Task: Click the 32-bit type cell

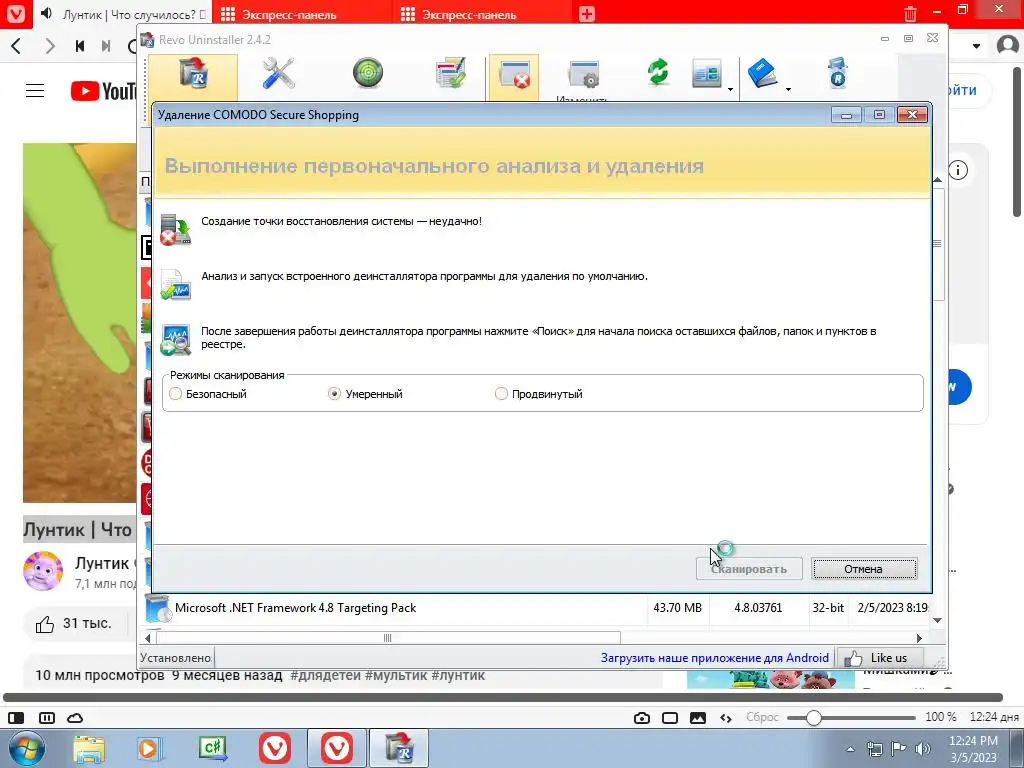Action: click(827, 608)
